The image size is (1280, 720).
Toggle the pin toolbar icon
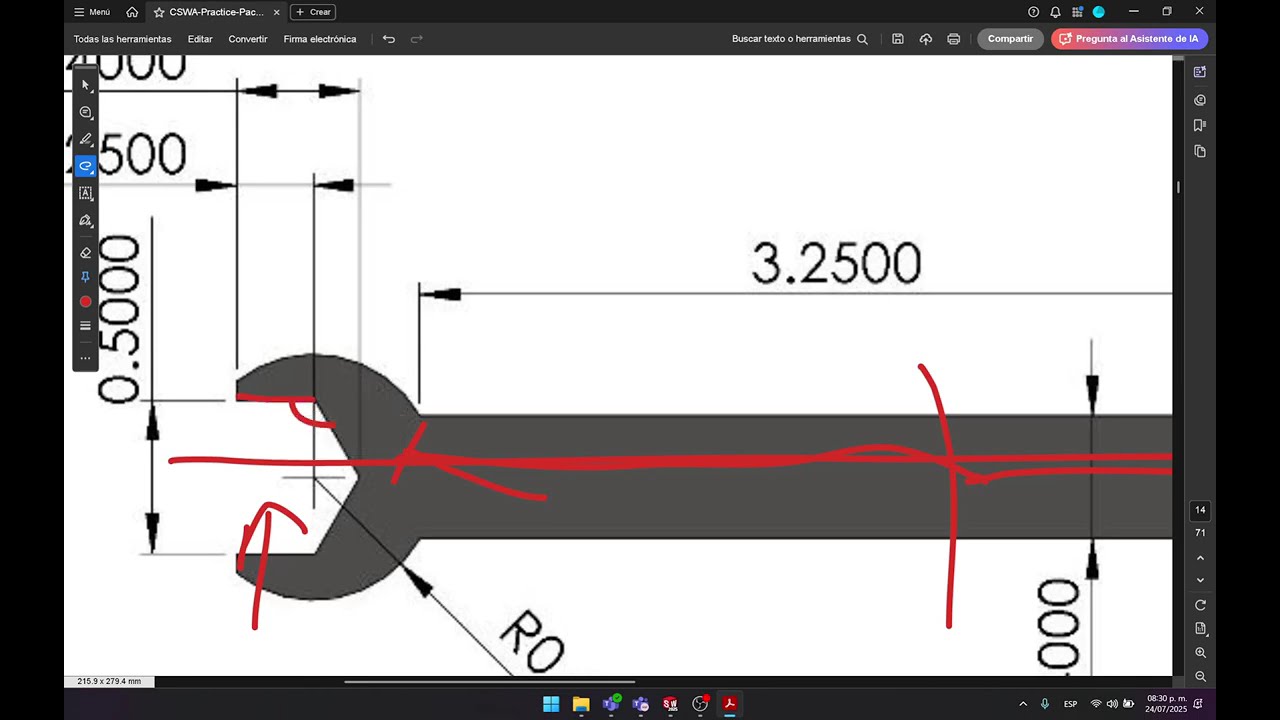pyautogui.click(x=85, y=277)
